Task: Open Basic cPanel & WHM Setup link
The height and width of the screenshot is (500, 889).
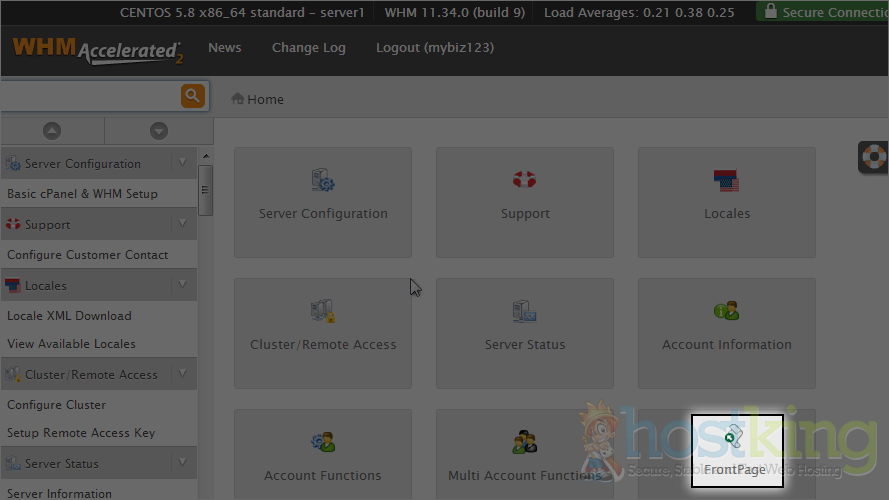Action: pyautogui.click(x=82, y=193)
